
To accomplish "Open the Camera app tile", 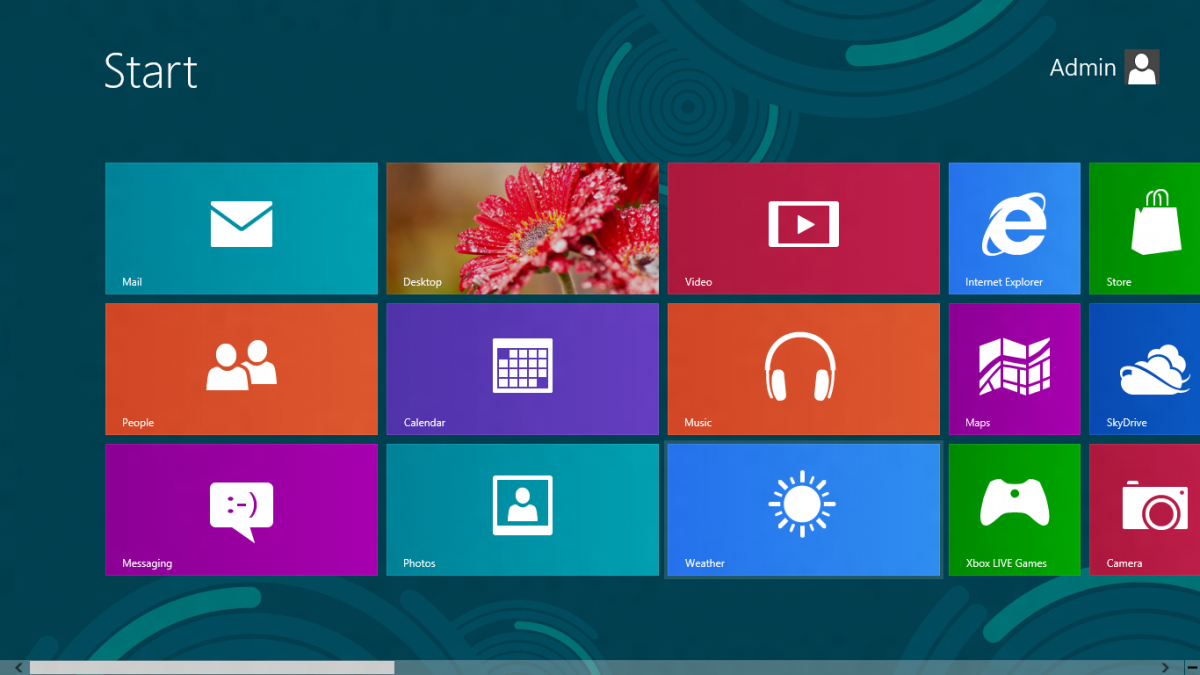I will [1146, 510].
